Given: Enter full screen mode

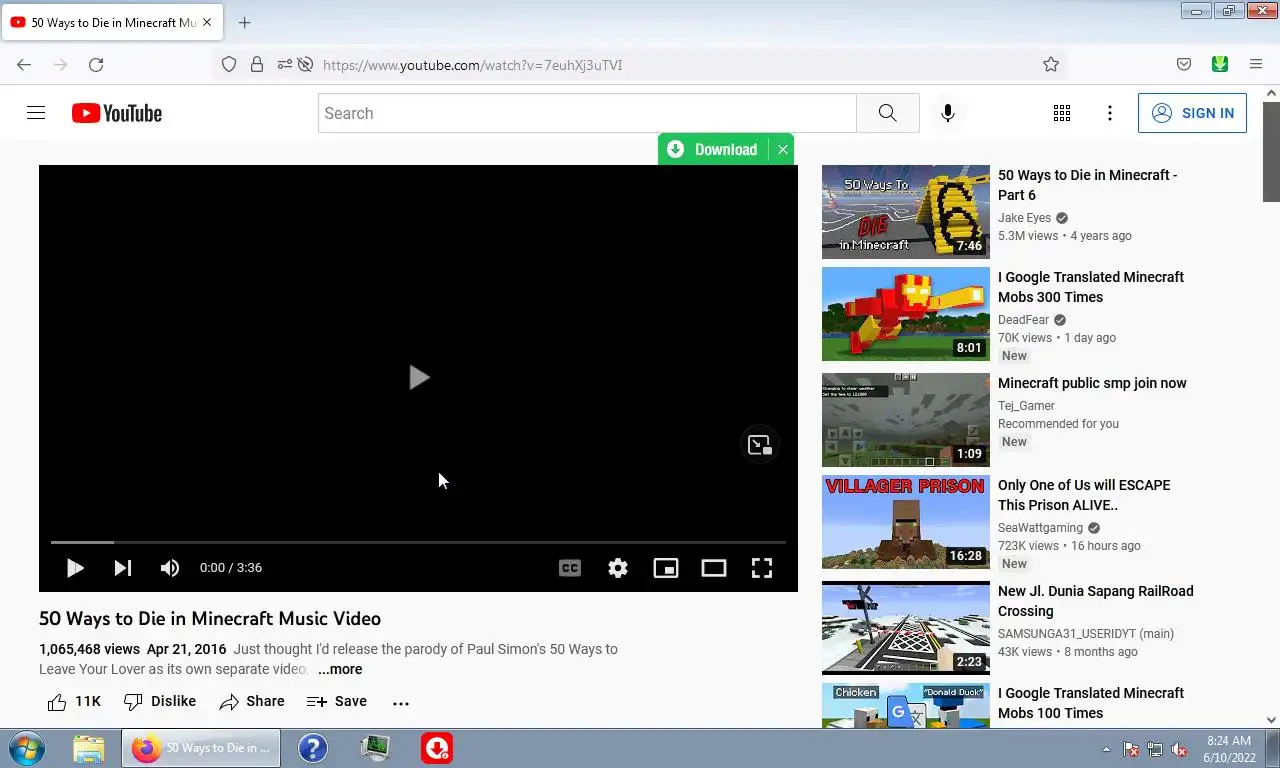Looking at the screenshot, I should [762, 568].
